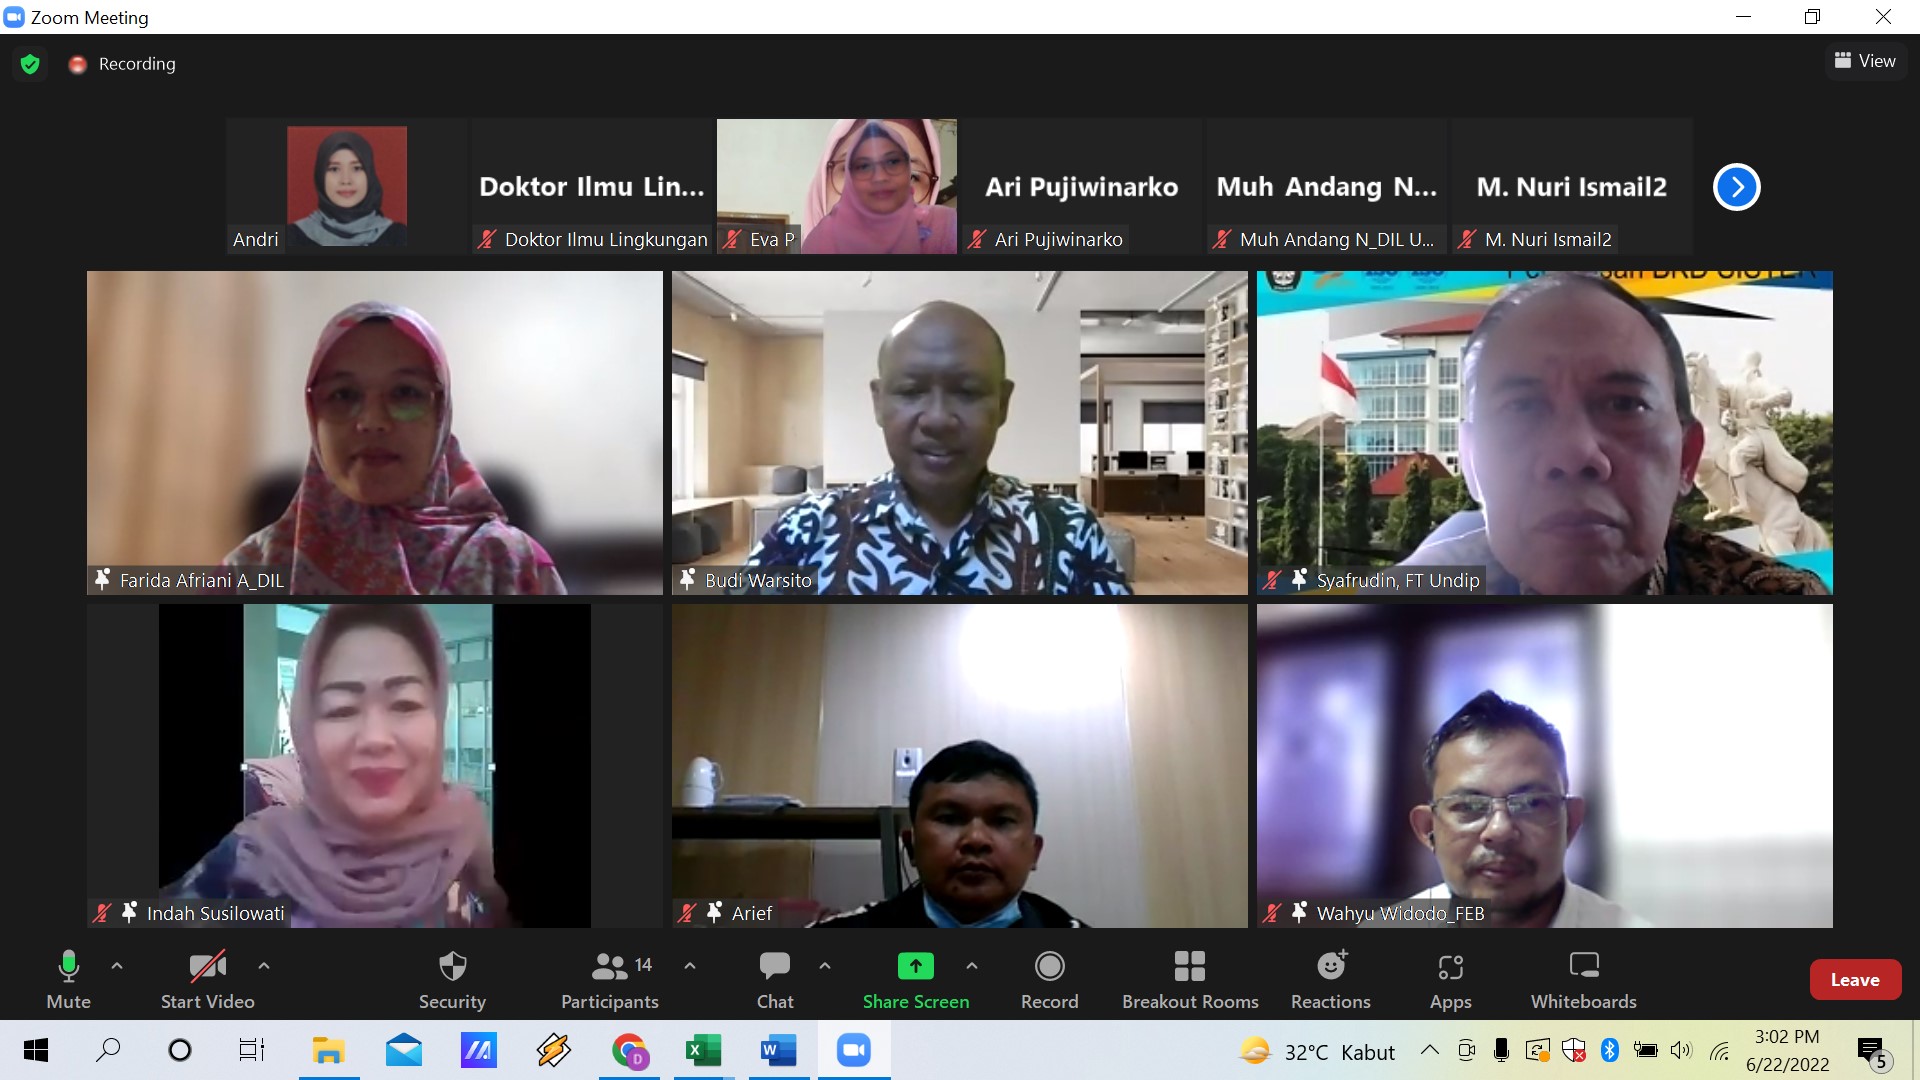1920x1080 pixels.
Task: Click the red Leave button
Action: tap(1854, 980)
